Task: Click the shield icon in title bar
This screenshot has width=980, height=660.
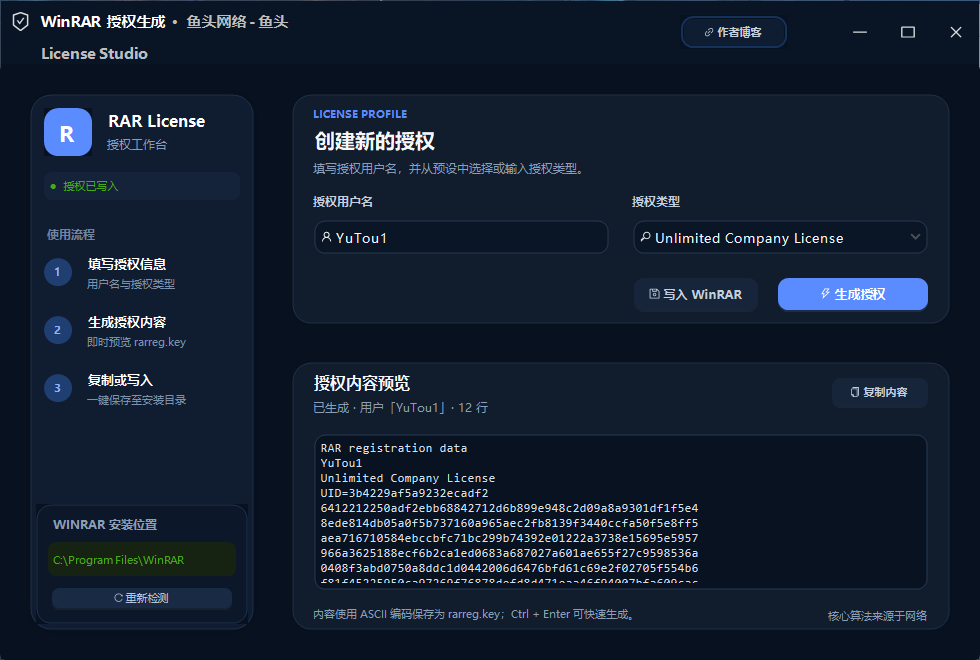Action: (x=21, y=22)
